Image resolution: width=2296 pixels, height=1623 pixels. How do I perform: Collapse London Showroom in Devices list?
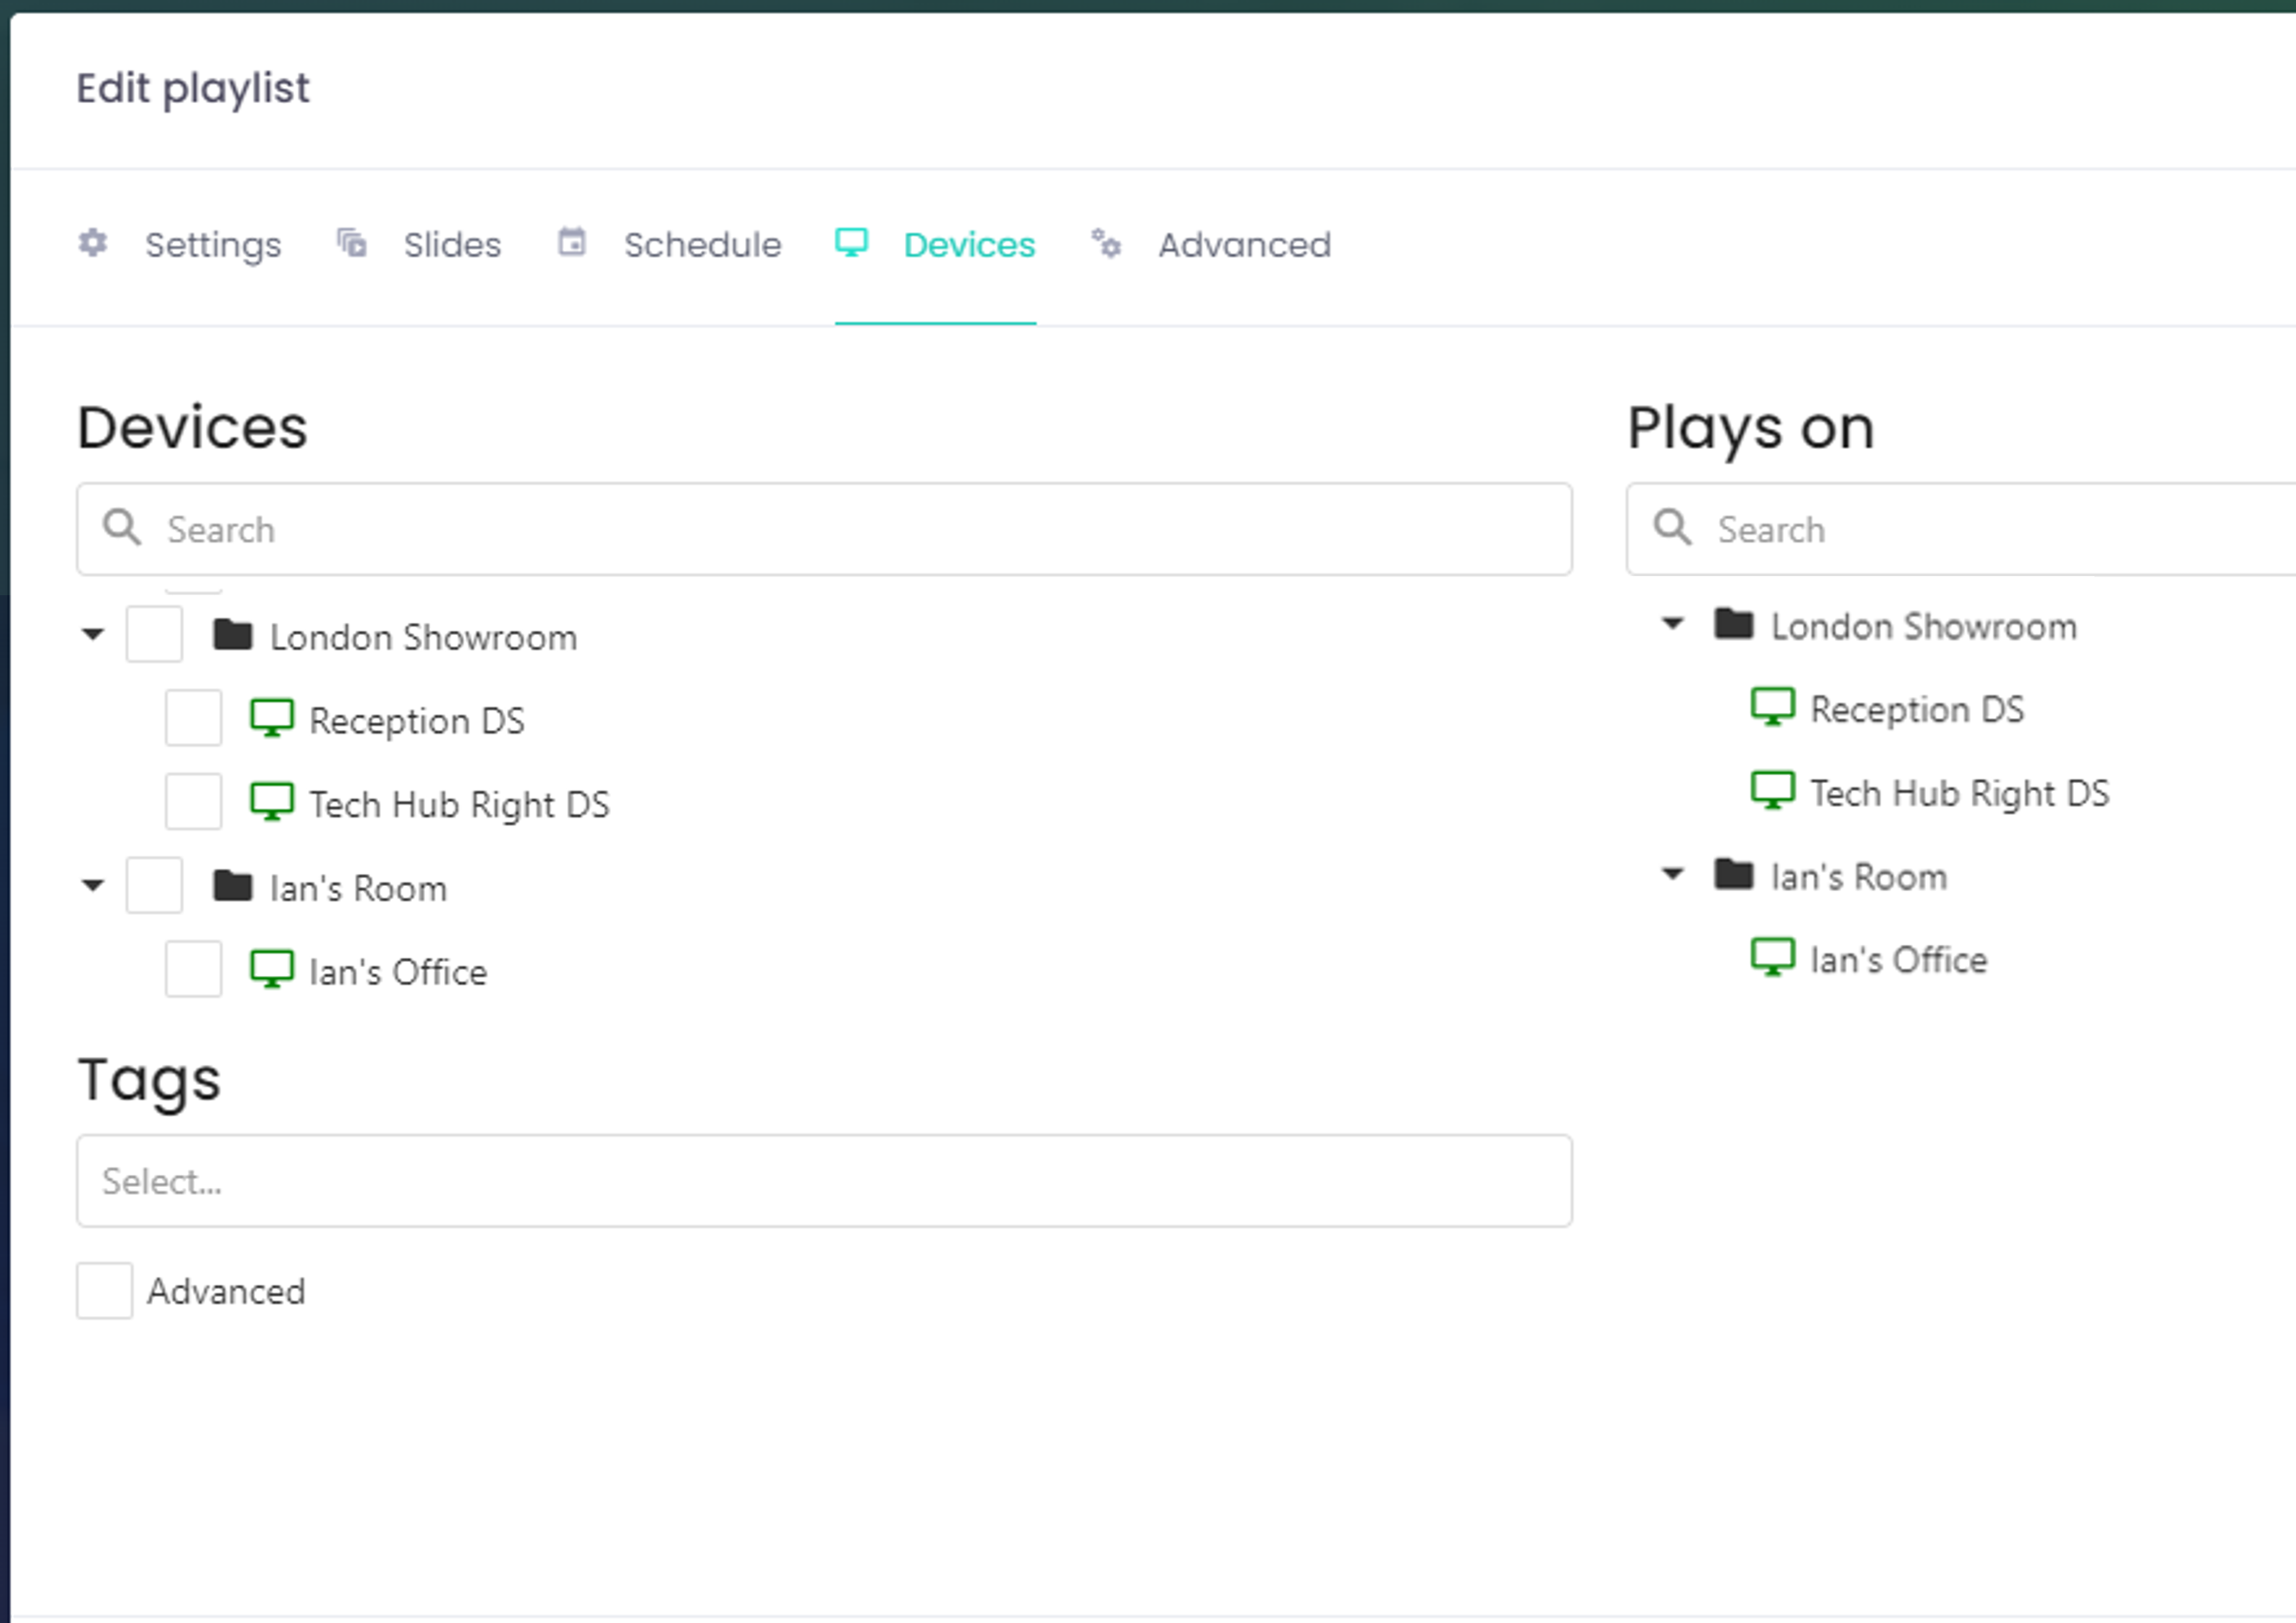tap(93, 634)
